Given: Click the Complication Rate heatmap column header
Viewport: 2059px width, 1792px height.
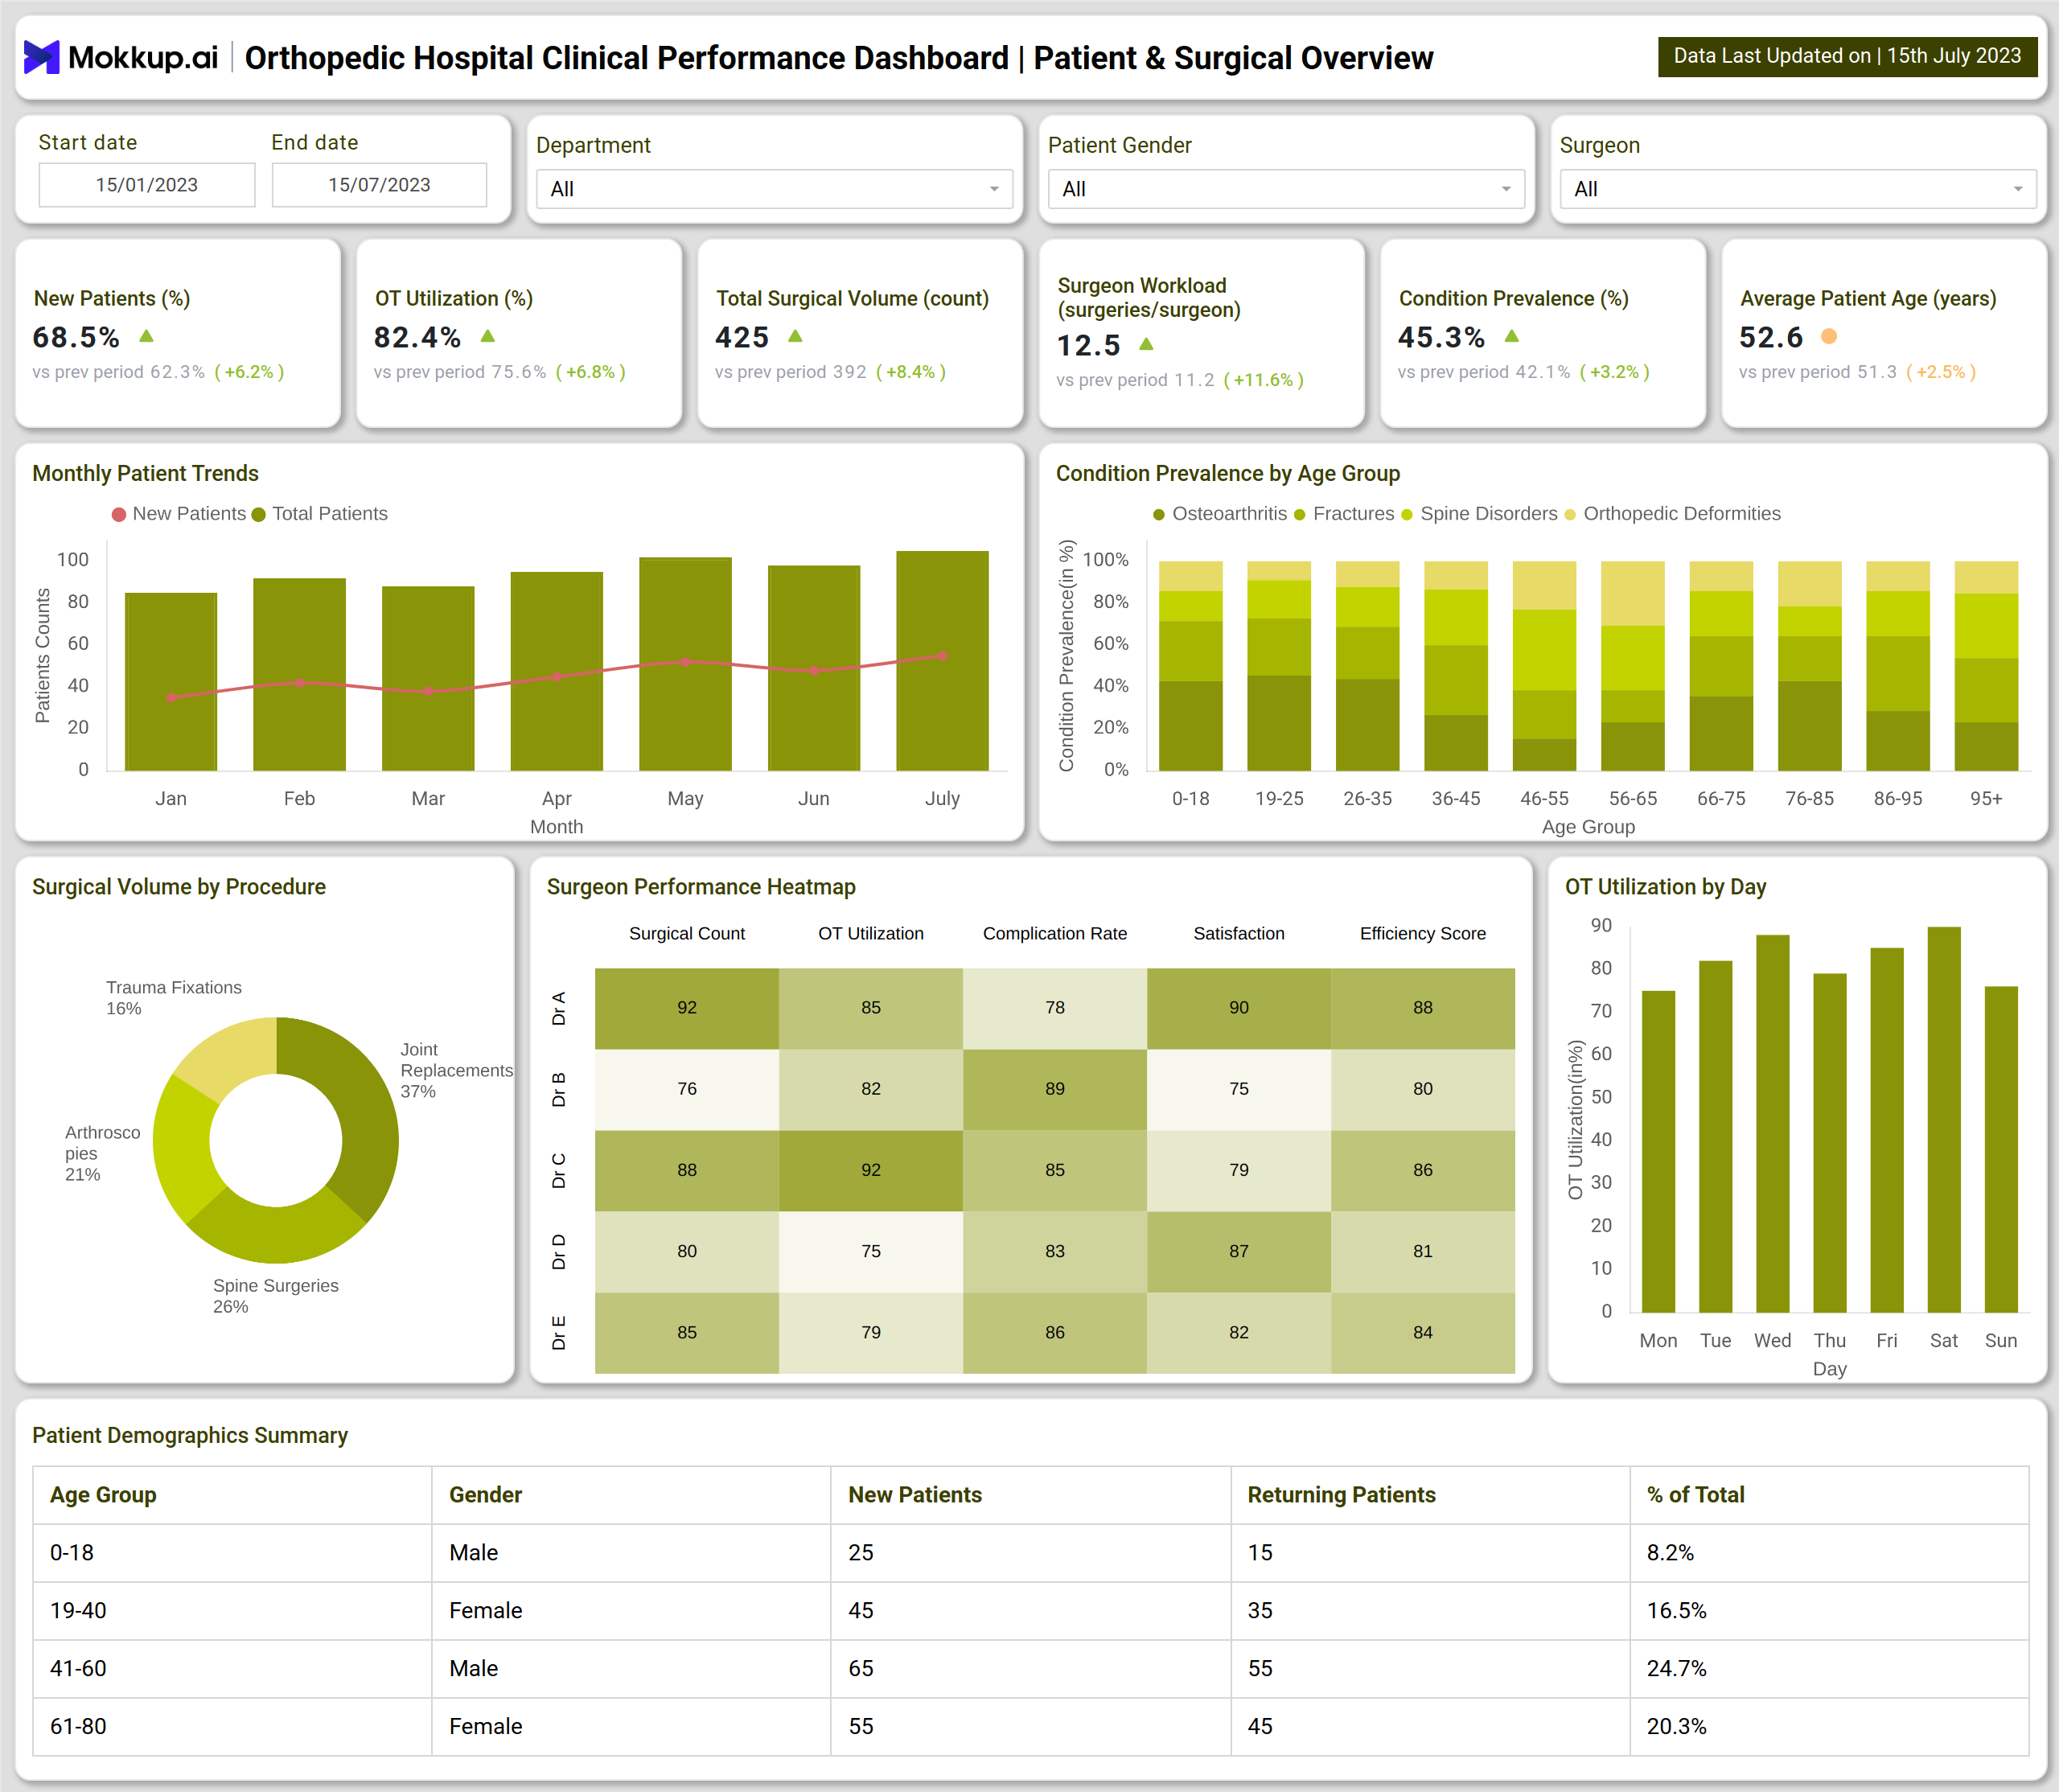Looking at the screenshot, I should 1055,933.
